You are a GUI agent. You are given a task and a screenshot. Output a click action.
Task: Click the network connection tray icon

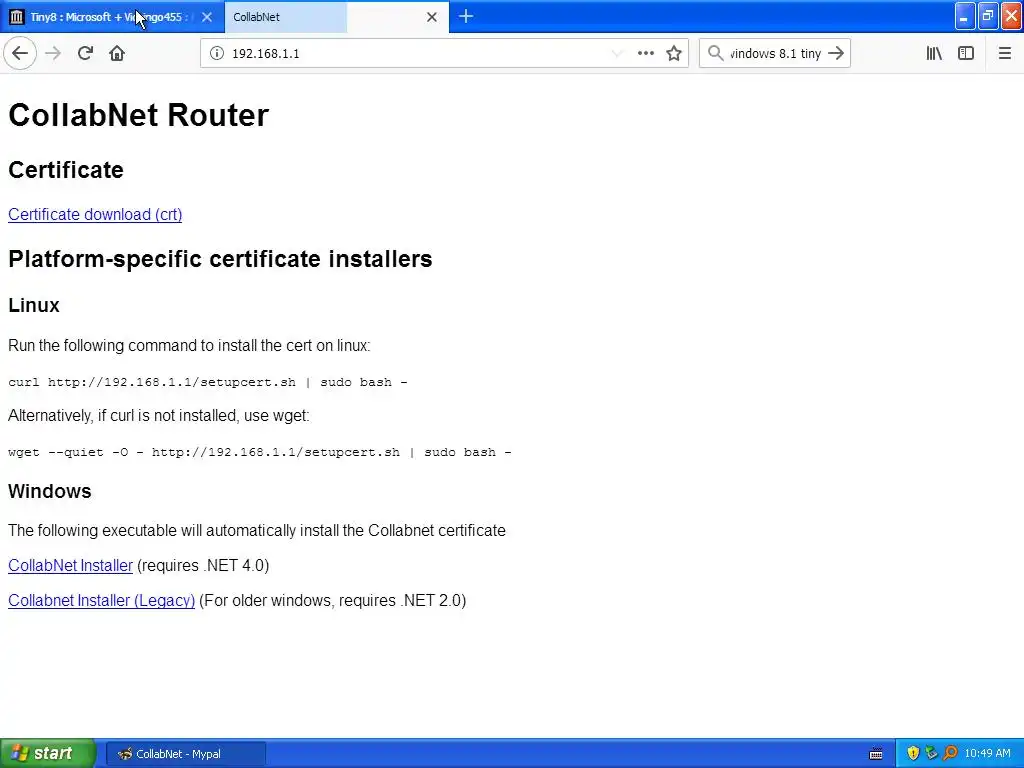coord(931,753)
